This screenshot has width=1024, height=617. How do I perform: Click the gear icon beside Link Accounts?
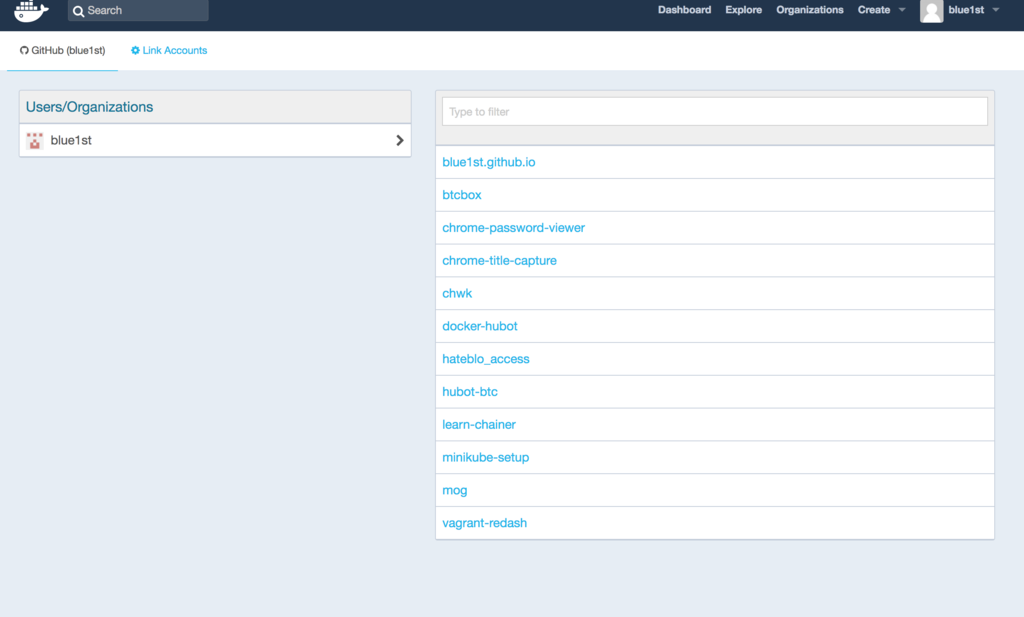point(135,50)
